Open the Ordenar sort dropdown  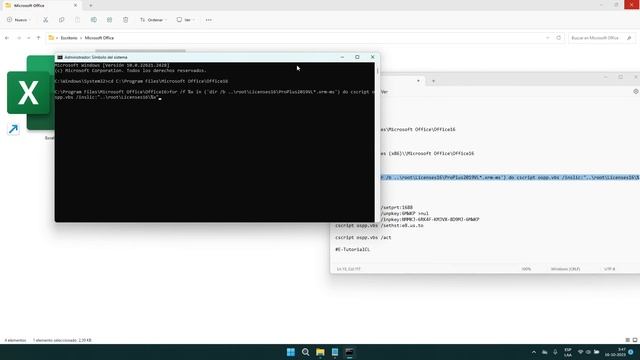click(x=153, y=20)
